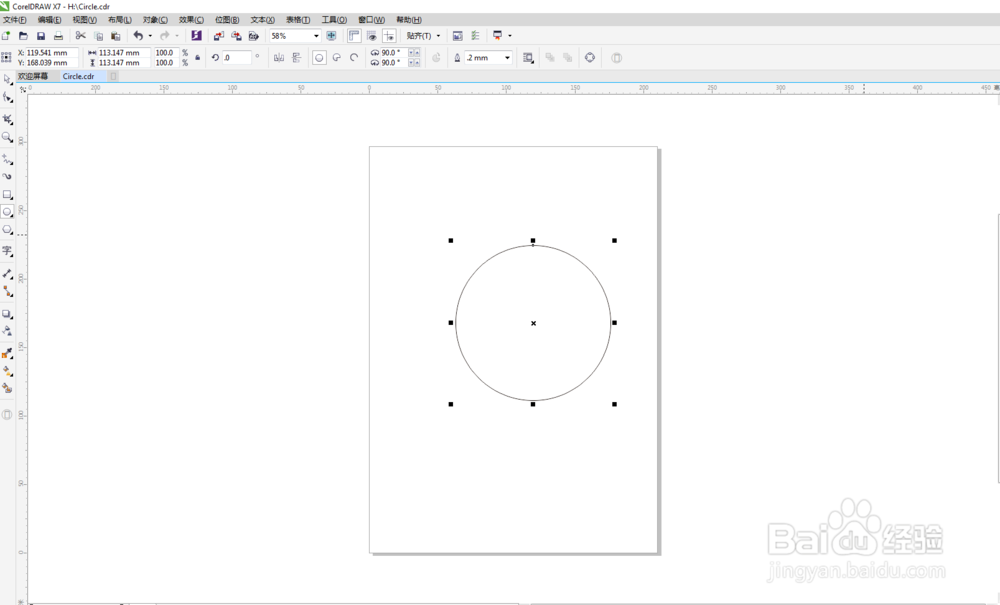The height and width of the screenshot is (605, 1000).
Task: Select the Rectangle tool in toolbox
Action: click(x=8, y=194)
